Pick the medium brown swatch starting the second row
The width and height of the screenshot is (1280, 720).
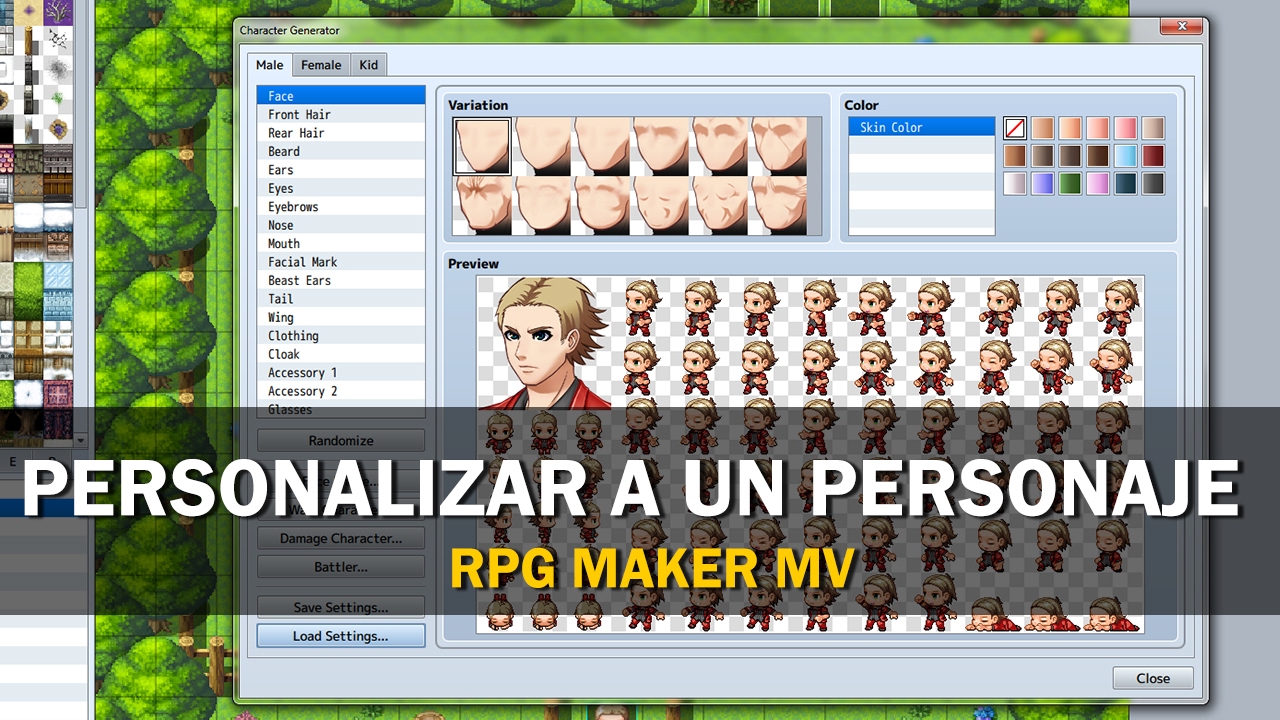coord(1015,156)
